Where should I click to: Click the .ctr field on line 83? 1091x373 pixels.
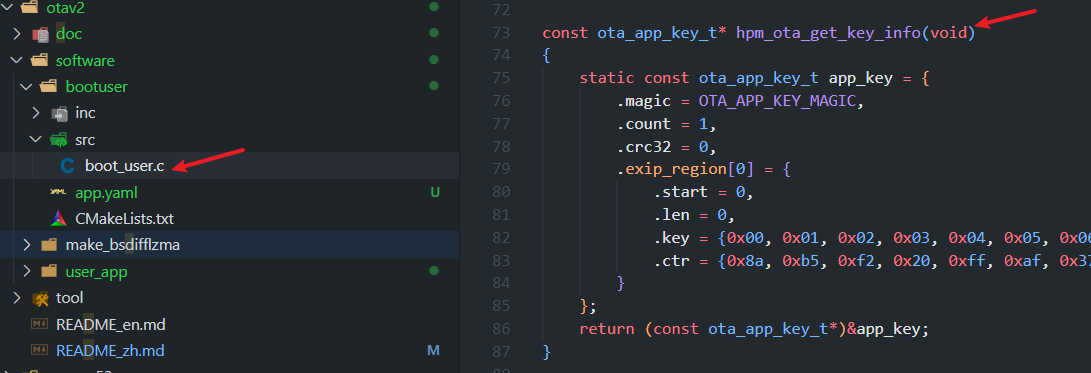pos(671,261)
